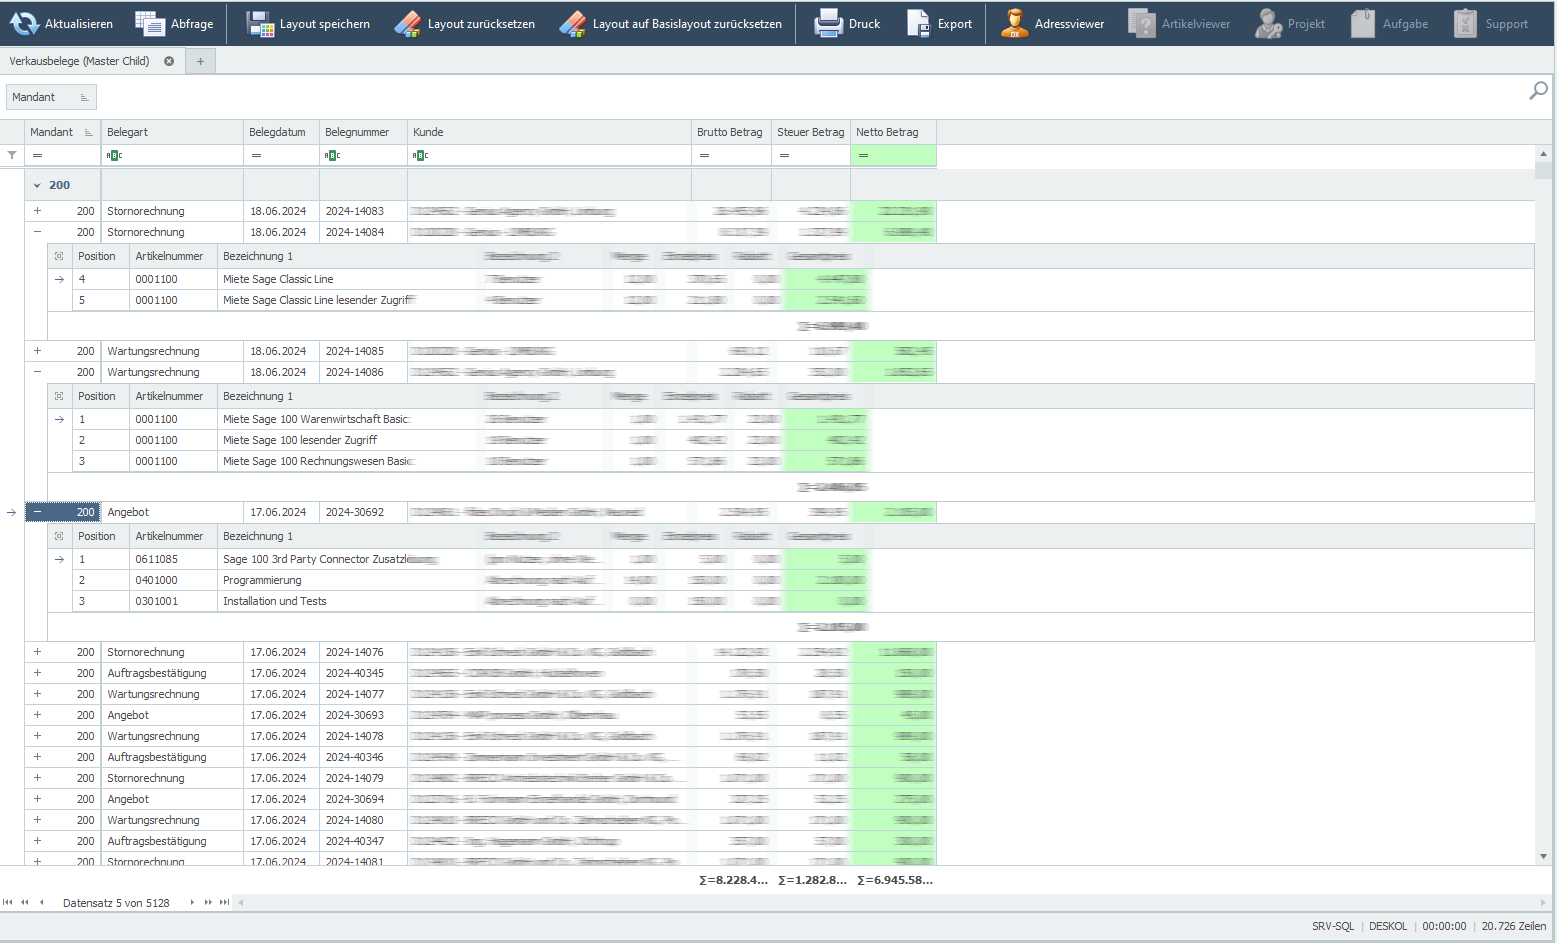This screenshot has width=1557, height=943.
Task: Click the Aufgabe toolbar icon
Action: 1363,23
